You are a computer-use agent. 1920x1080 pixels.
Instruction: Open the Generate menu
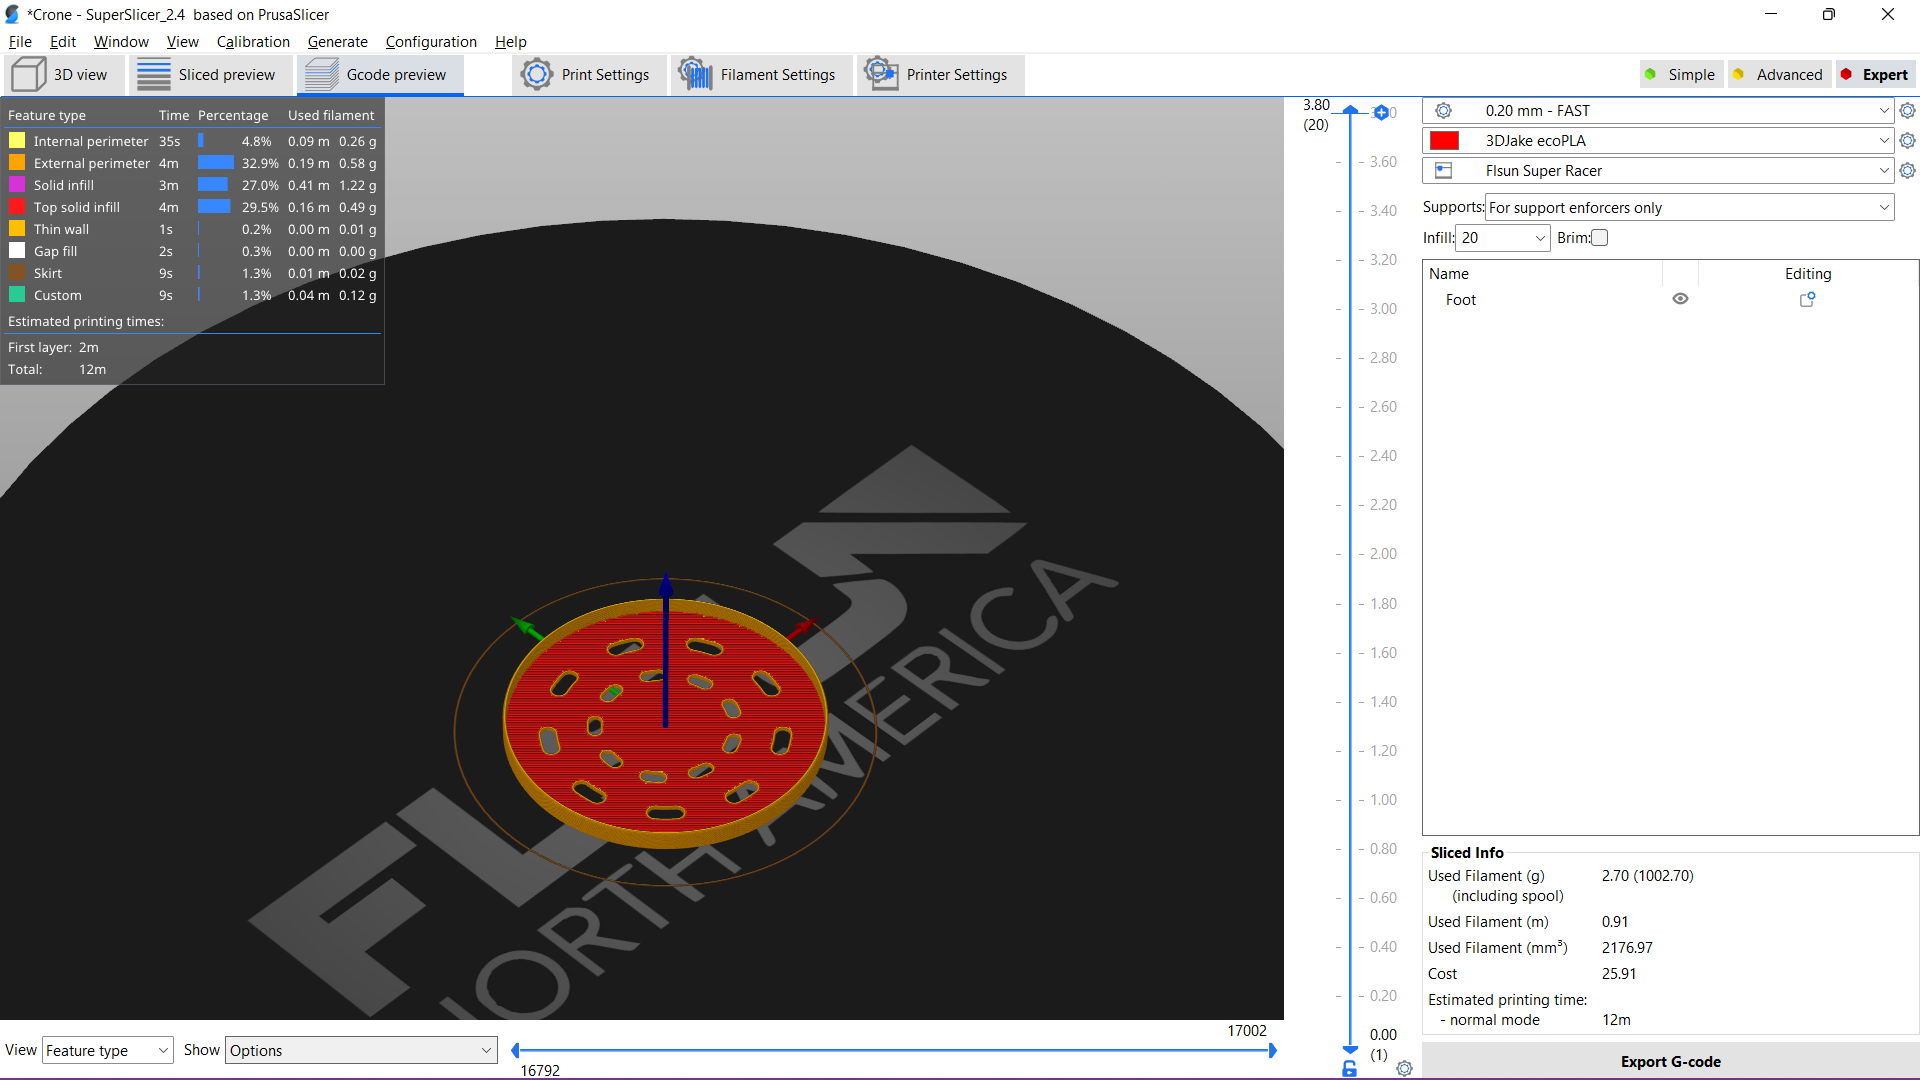pos(337,42)
